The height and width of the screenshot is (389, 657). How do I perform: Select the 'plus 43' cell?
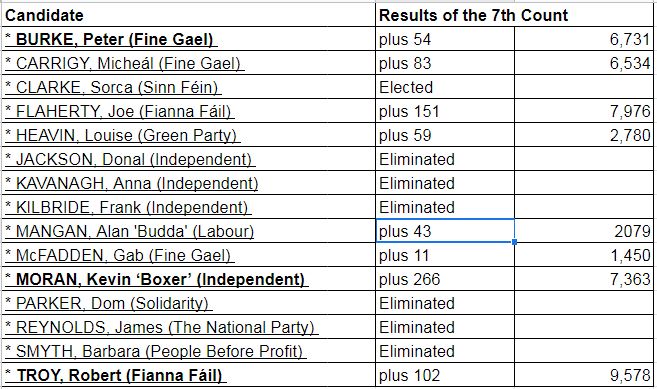click(x=445, y=231)
